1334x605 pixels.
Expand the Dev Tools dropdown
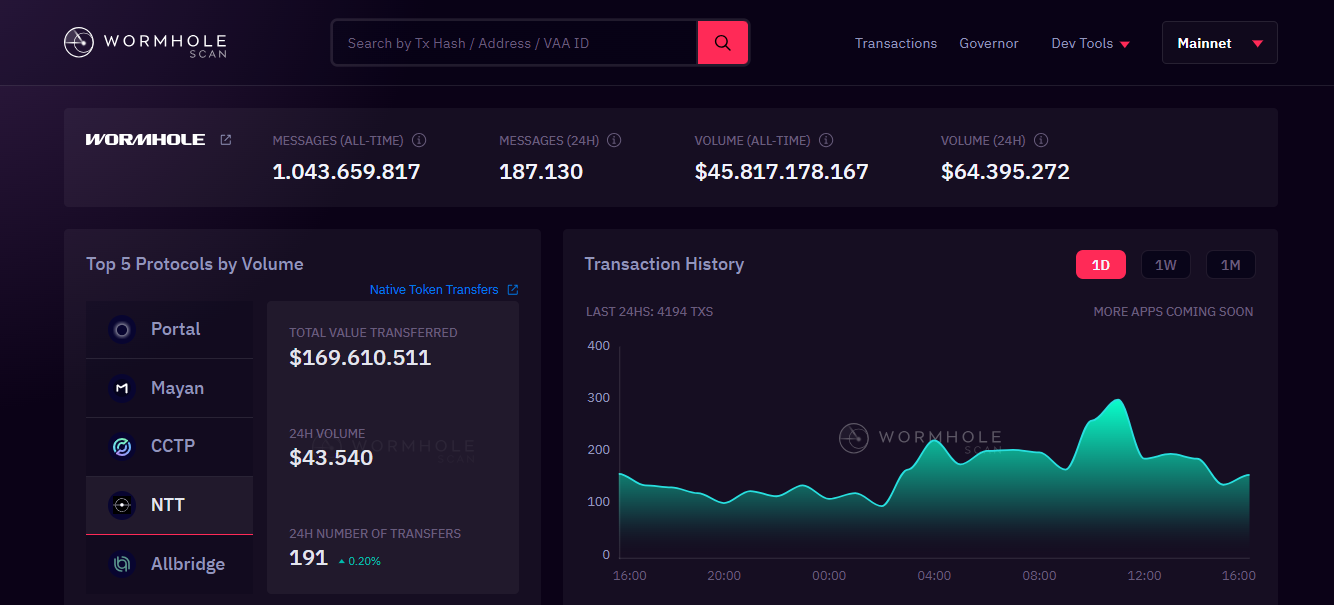pos(1090,43)
